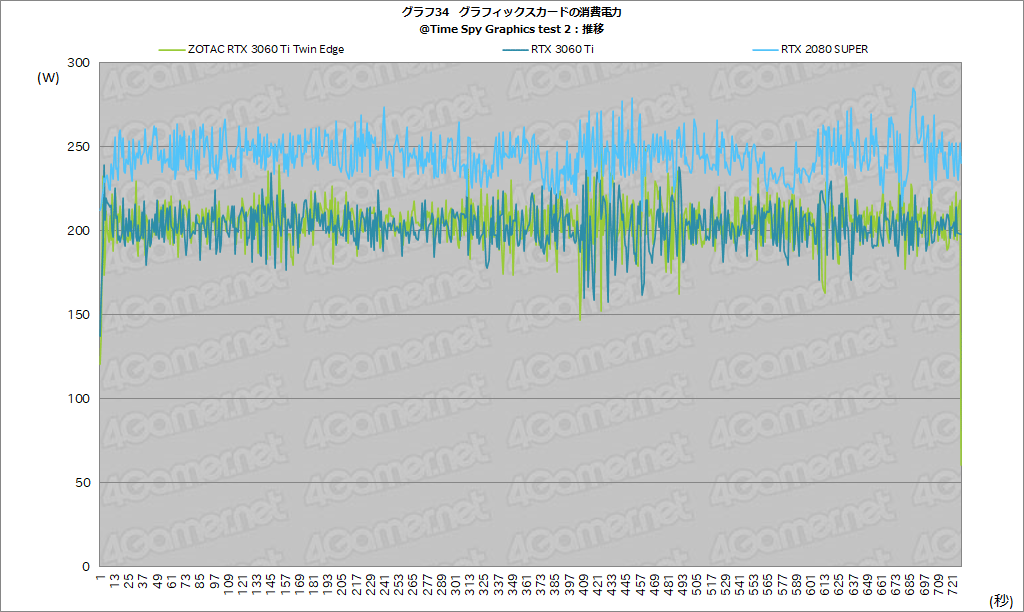Click the x-axis tick label '601'
Viewport: 1024px width, 612px height.
[810, 584]
